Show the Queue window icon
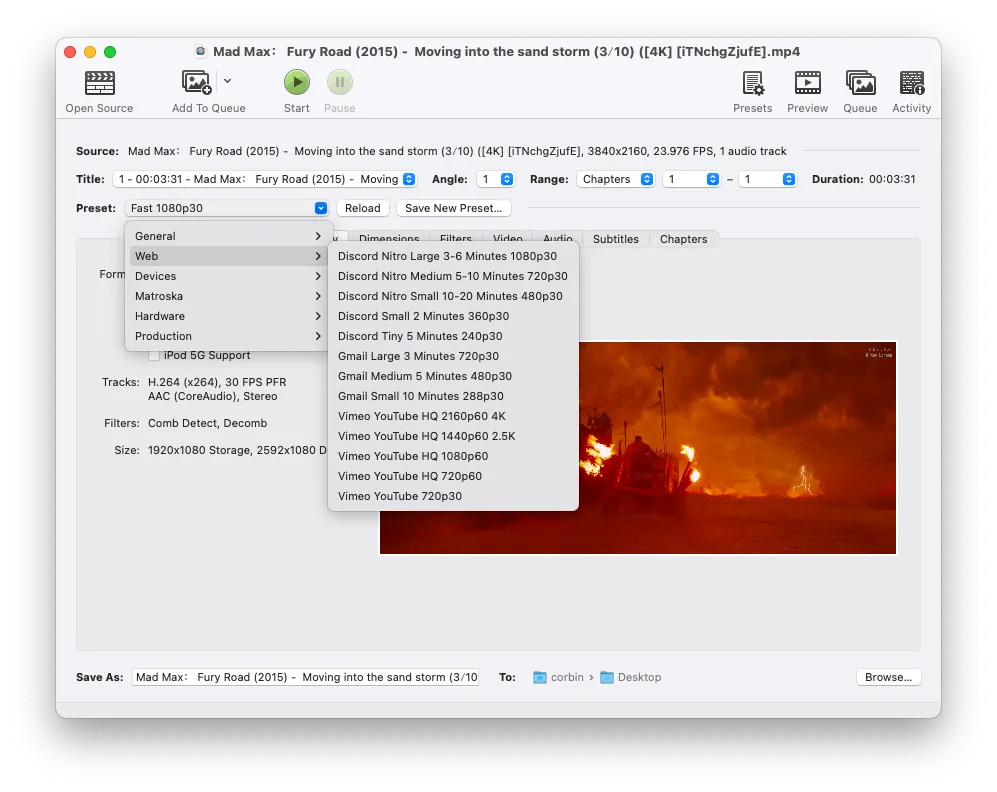The image size is (997, 792). pos(860,83)
